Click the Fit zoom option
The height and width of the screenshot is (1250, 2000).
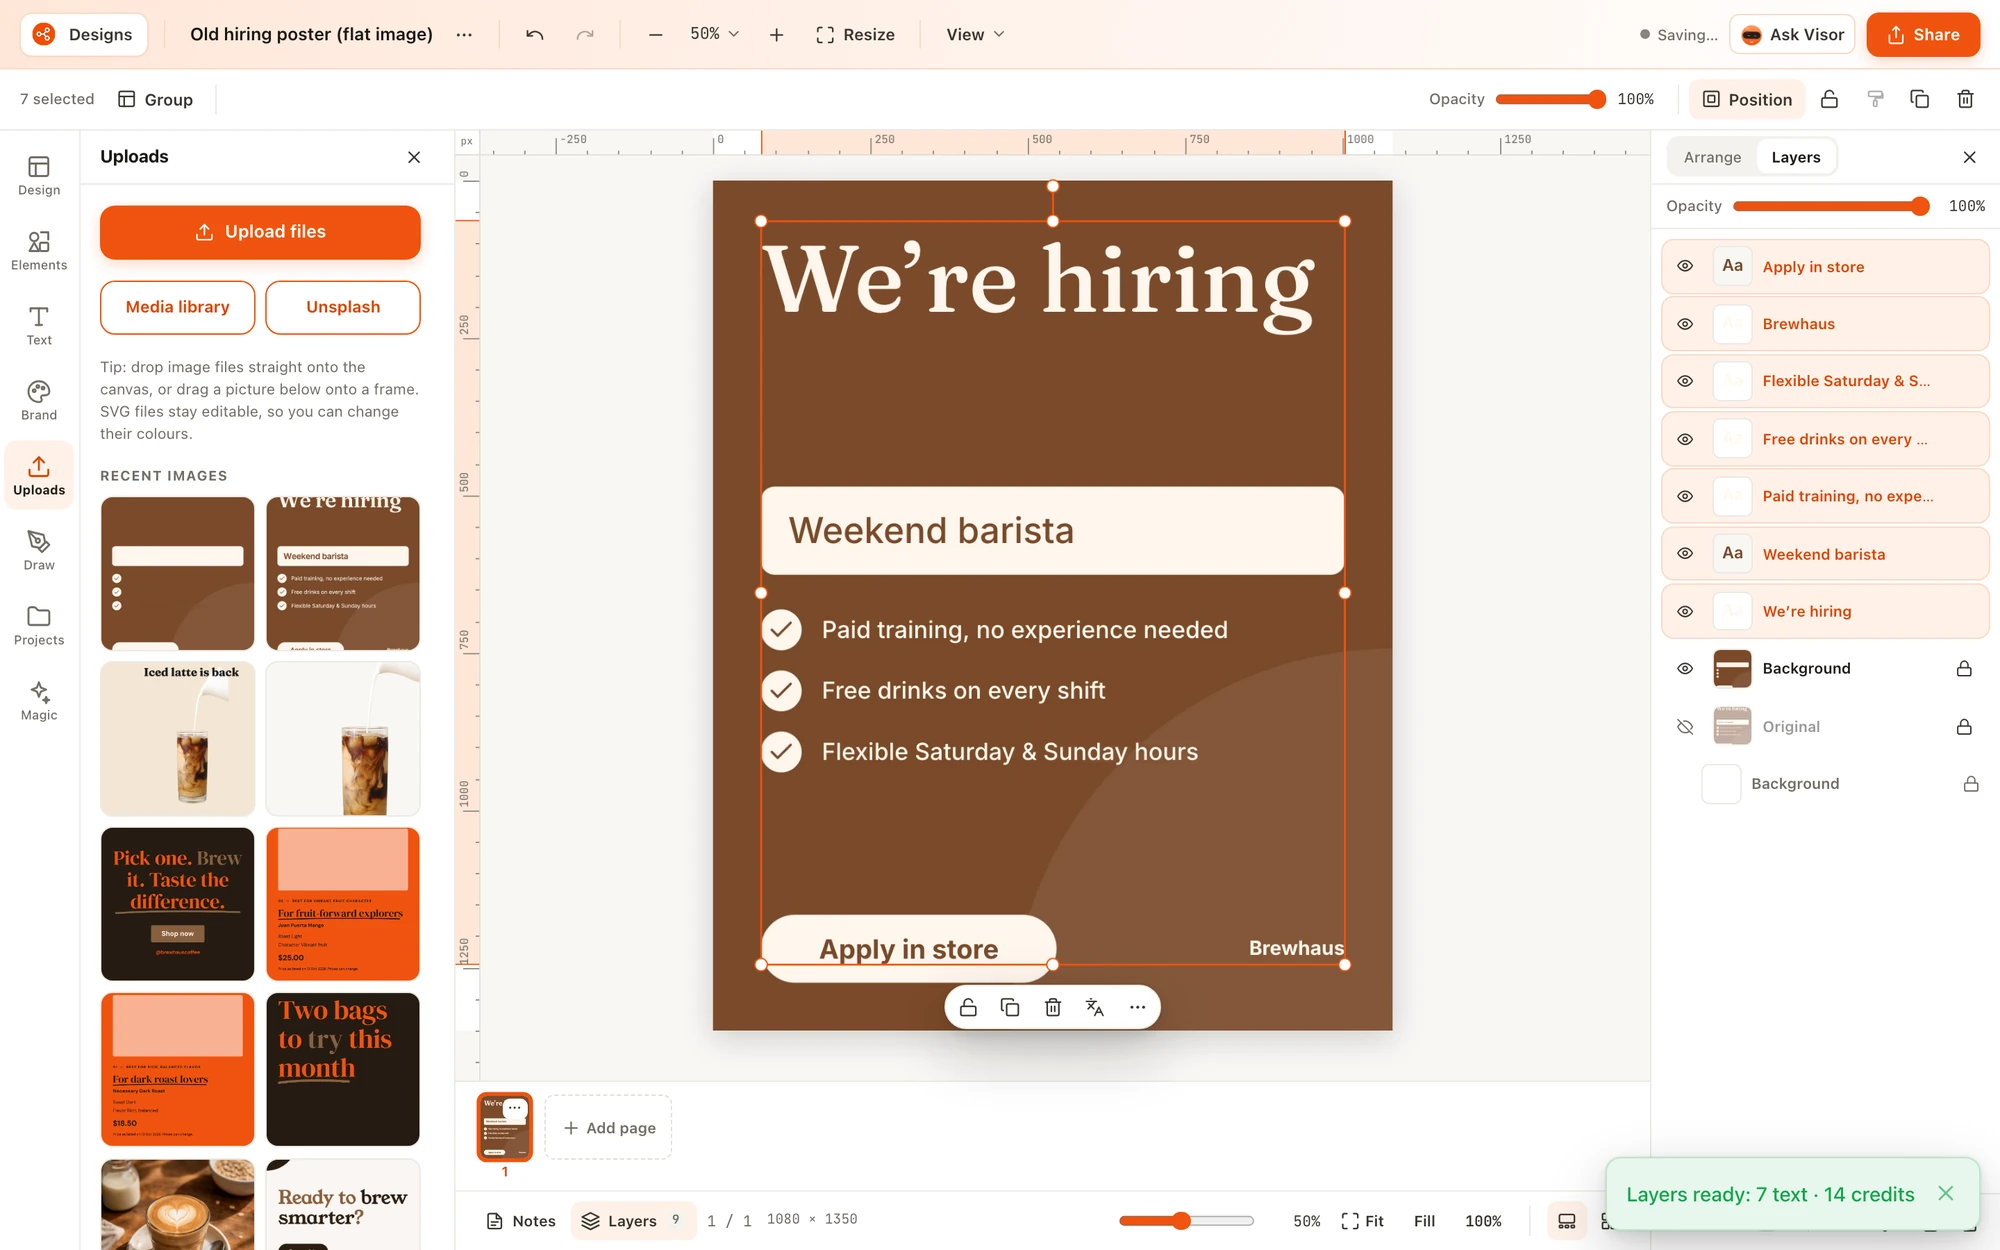tap(1362, 1221)
